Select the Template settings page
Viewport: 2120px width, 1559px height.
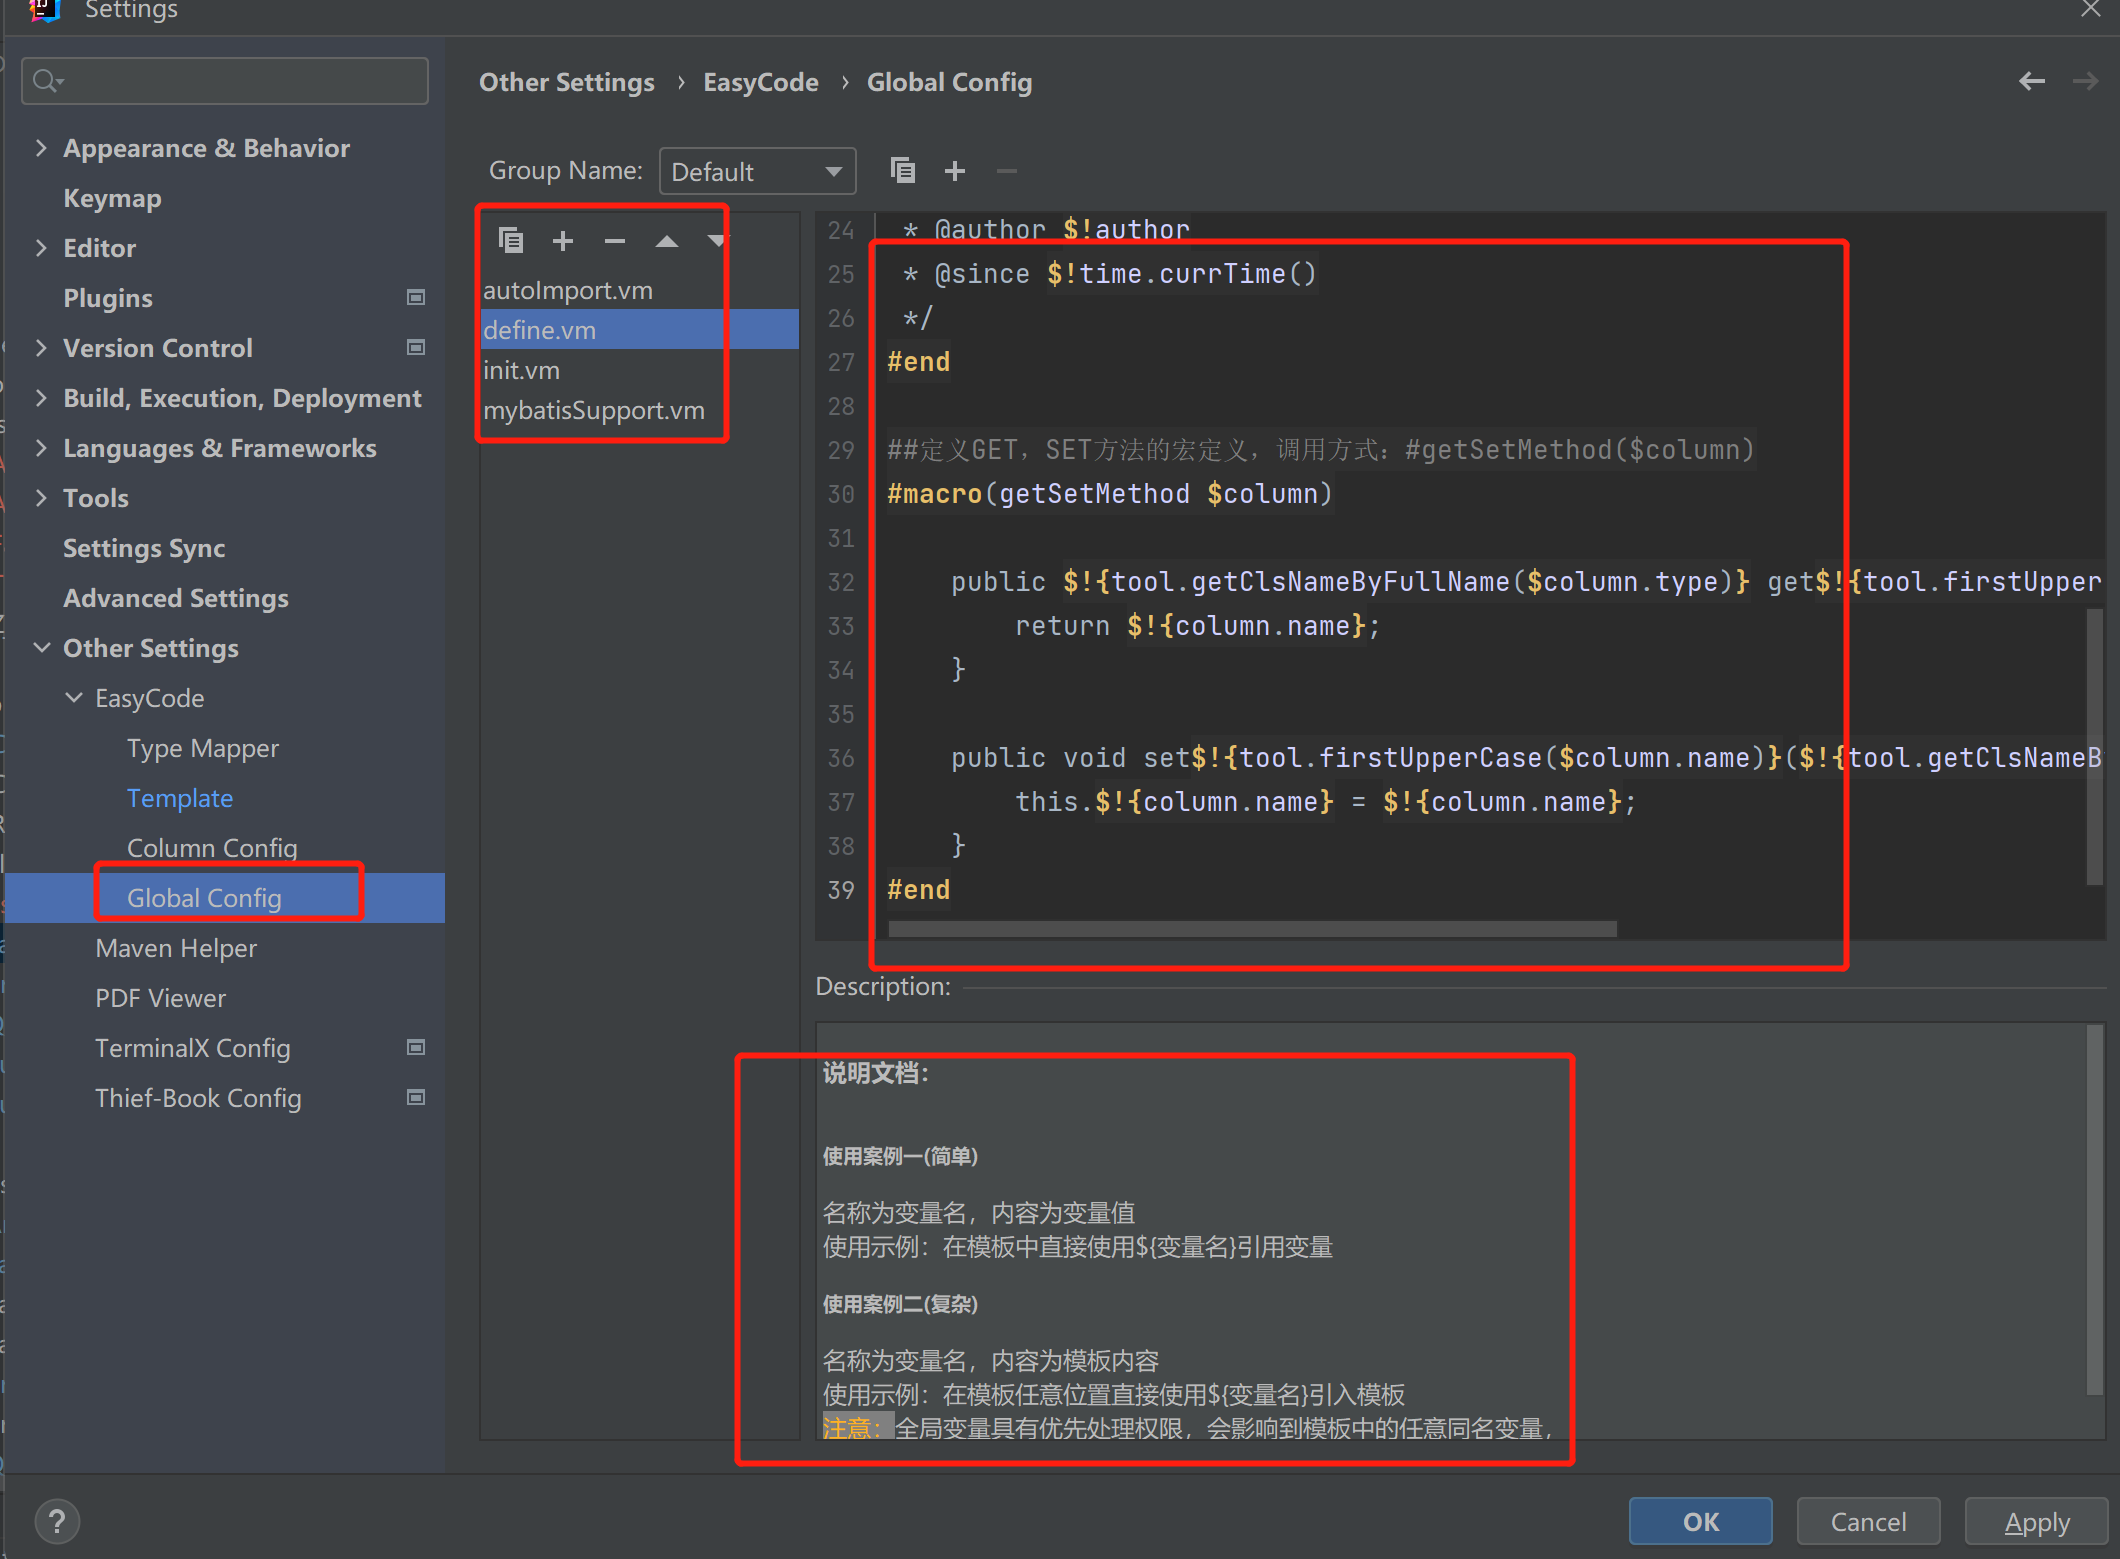pos(180,798)
